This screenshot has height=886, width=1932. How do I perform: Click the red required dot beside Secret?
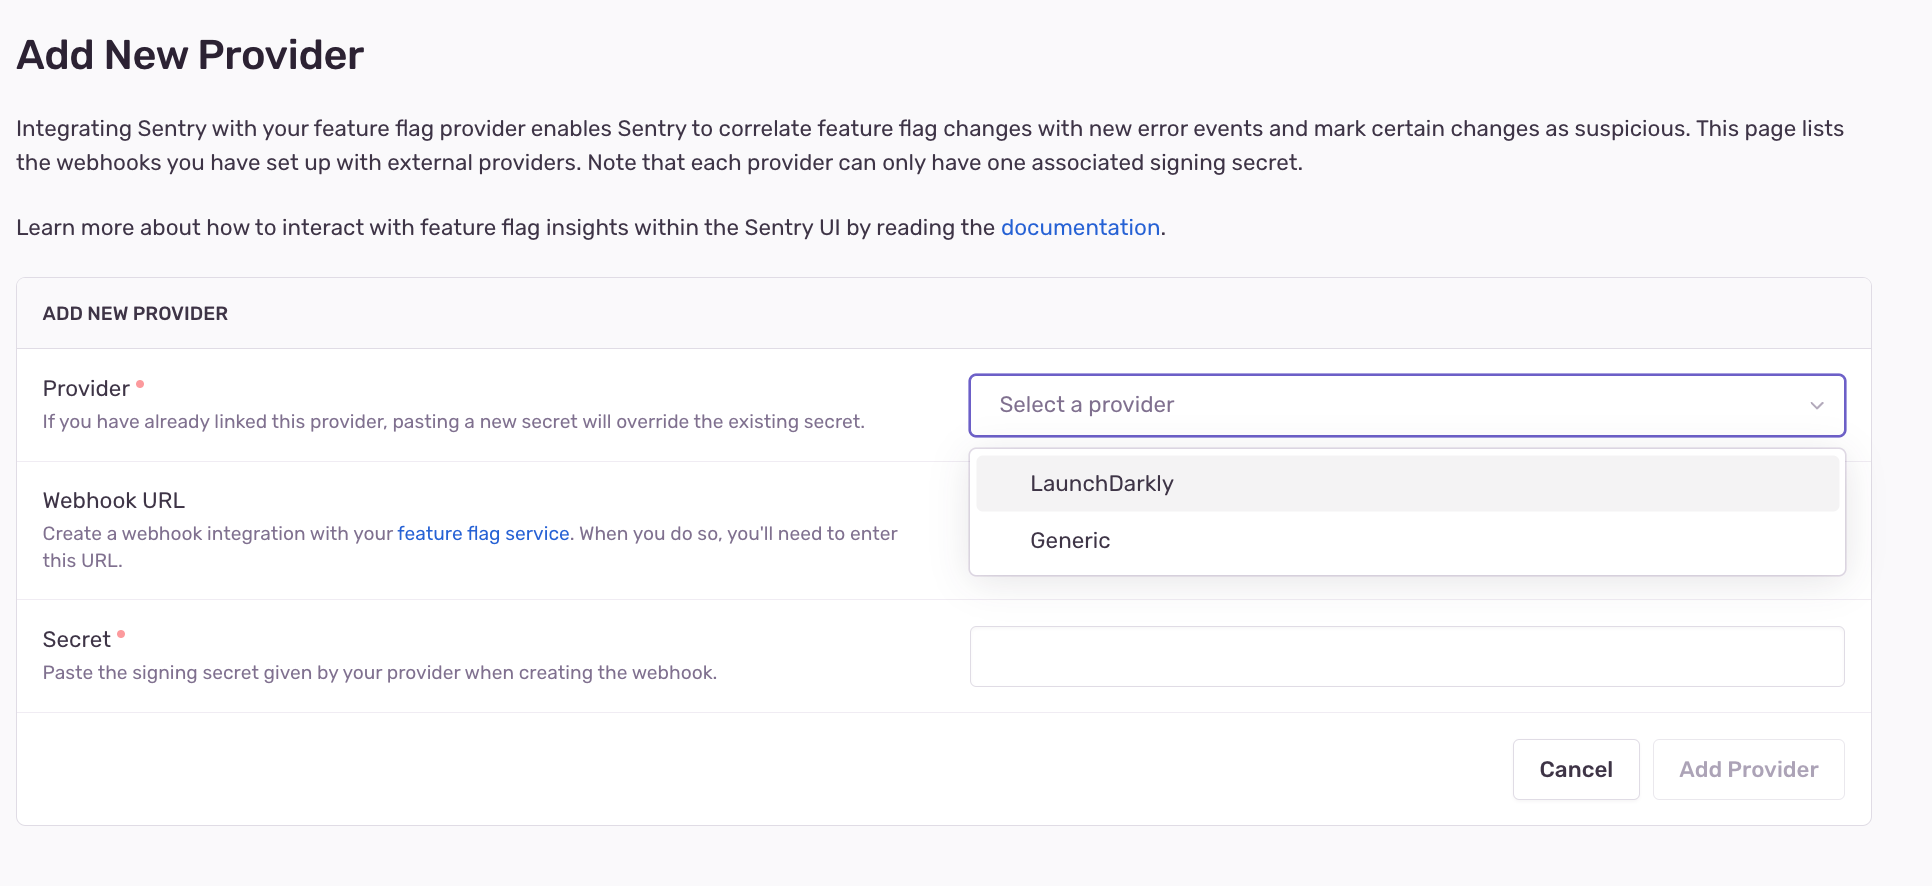(x=121, y=634)
